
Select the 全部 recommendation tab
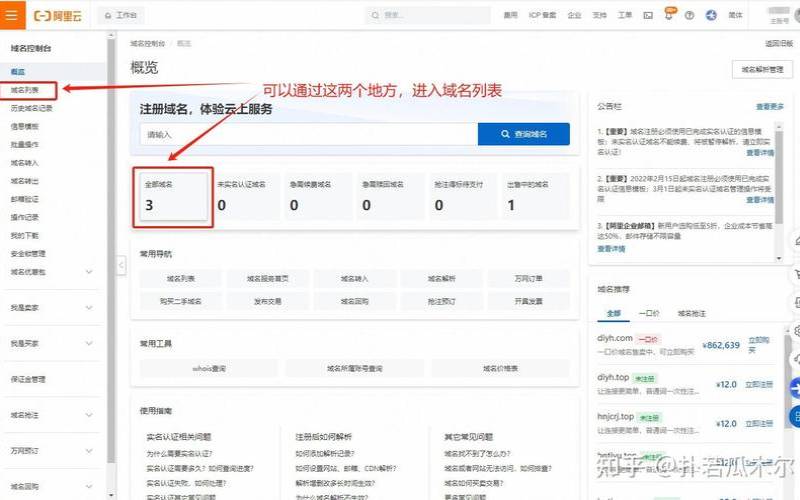tap(614, 313)
